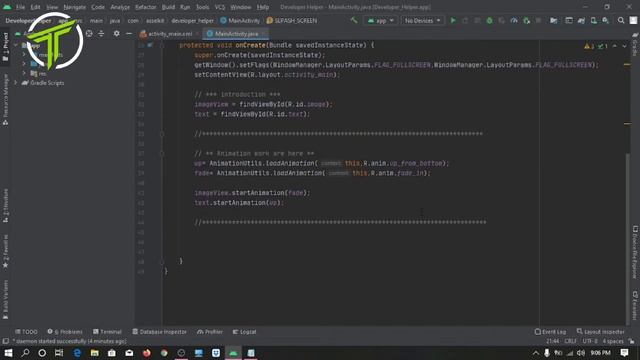The width and height of the screenshot is (640, 360).
Task: Click MainActivity in the navigation breadcrumb
Action: tap(240, 20)
